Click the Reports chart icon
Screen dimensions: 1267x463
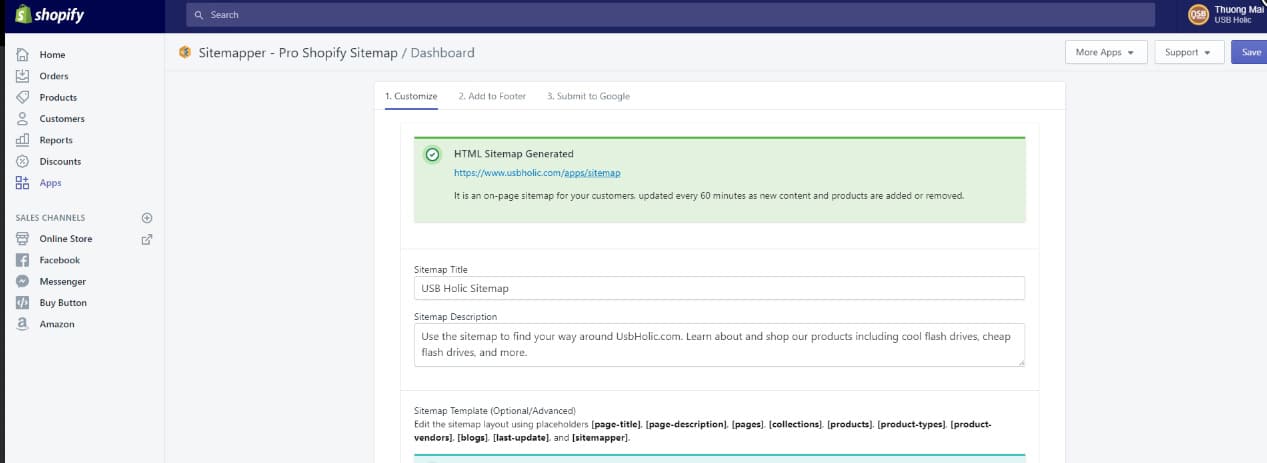[23, 140]
